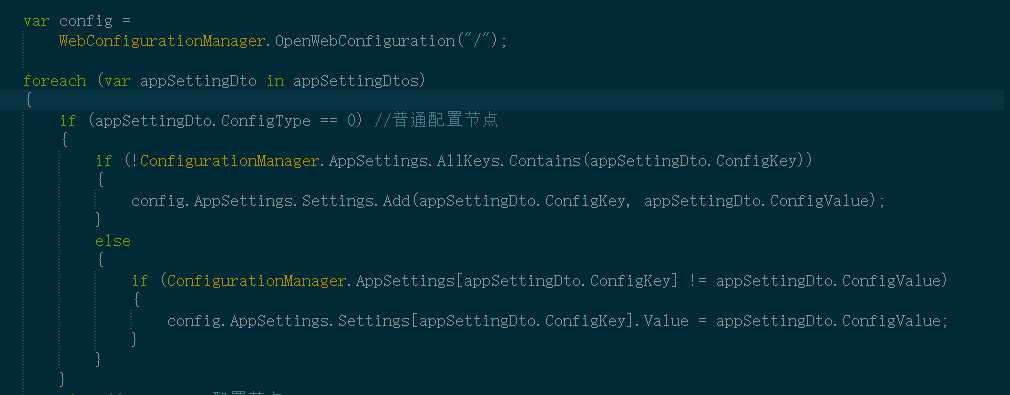Place cursor on WebConfigurationManager class name
1010x395 pixels.
pos(162,41)
